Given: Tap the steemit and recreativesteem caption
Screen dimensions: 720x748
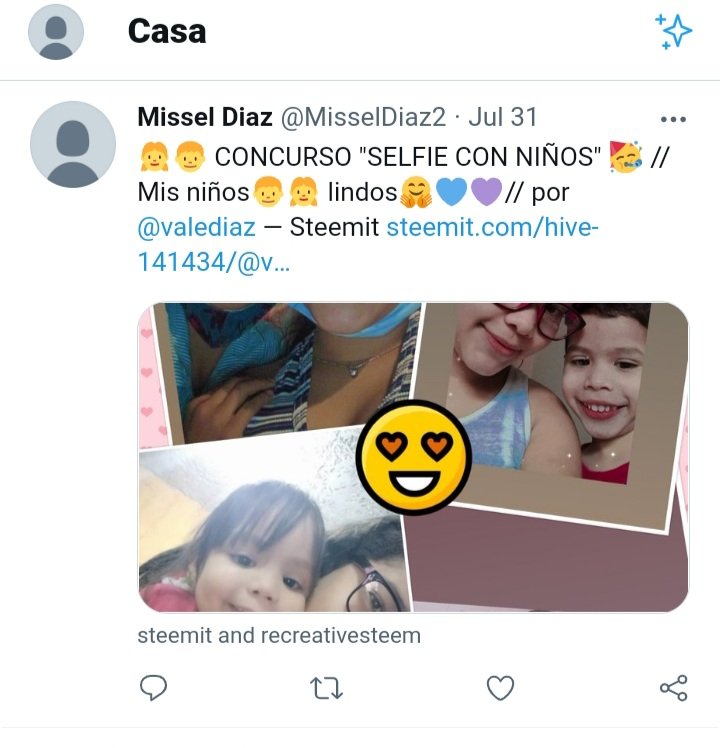Looking at the screenshot, I should [x=279, y=635].
